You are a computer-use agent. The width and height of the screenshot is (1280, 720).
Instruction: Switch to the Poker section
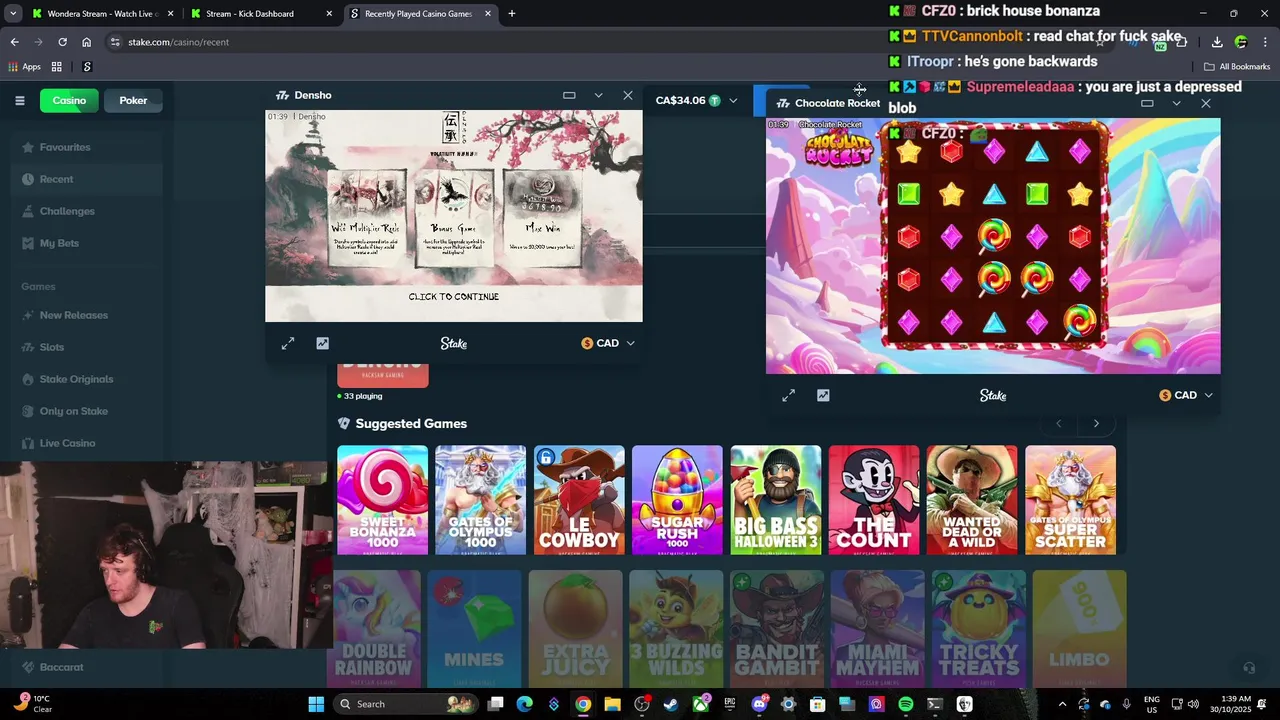[133, 100]
